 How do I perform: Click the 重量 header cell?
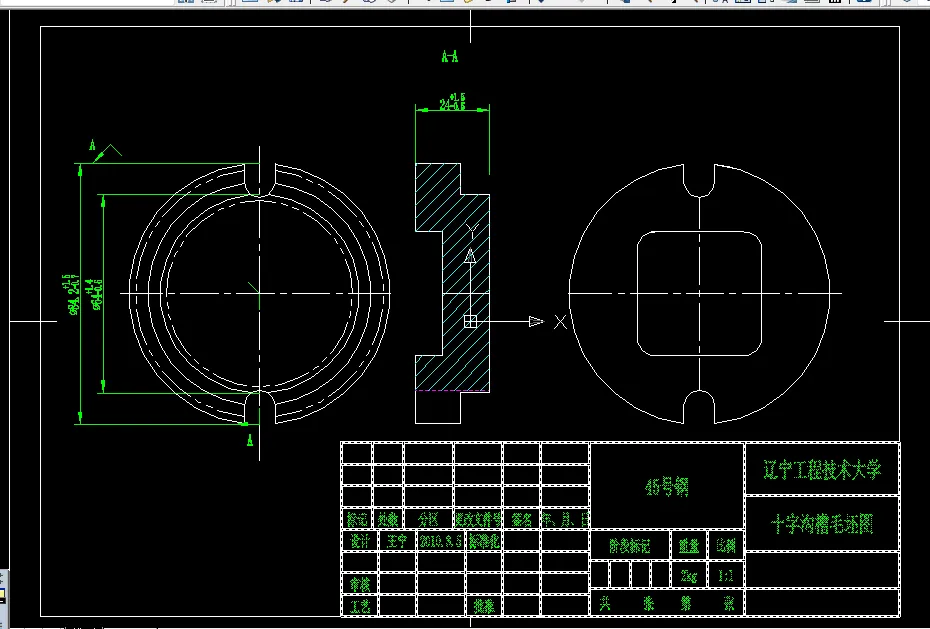[x=689, y=545]
